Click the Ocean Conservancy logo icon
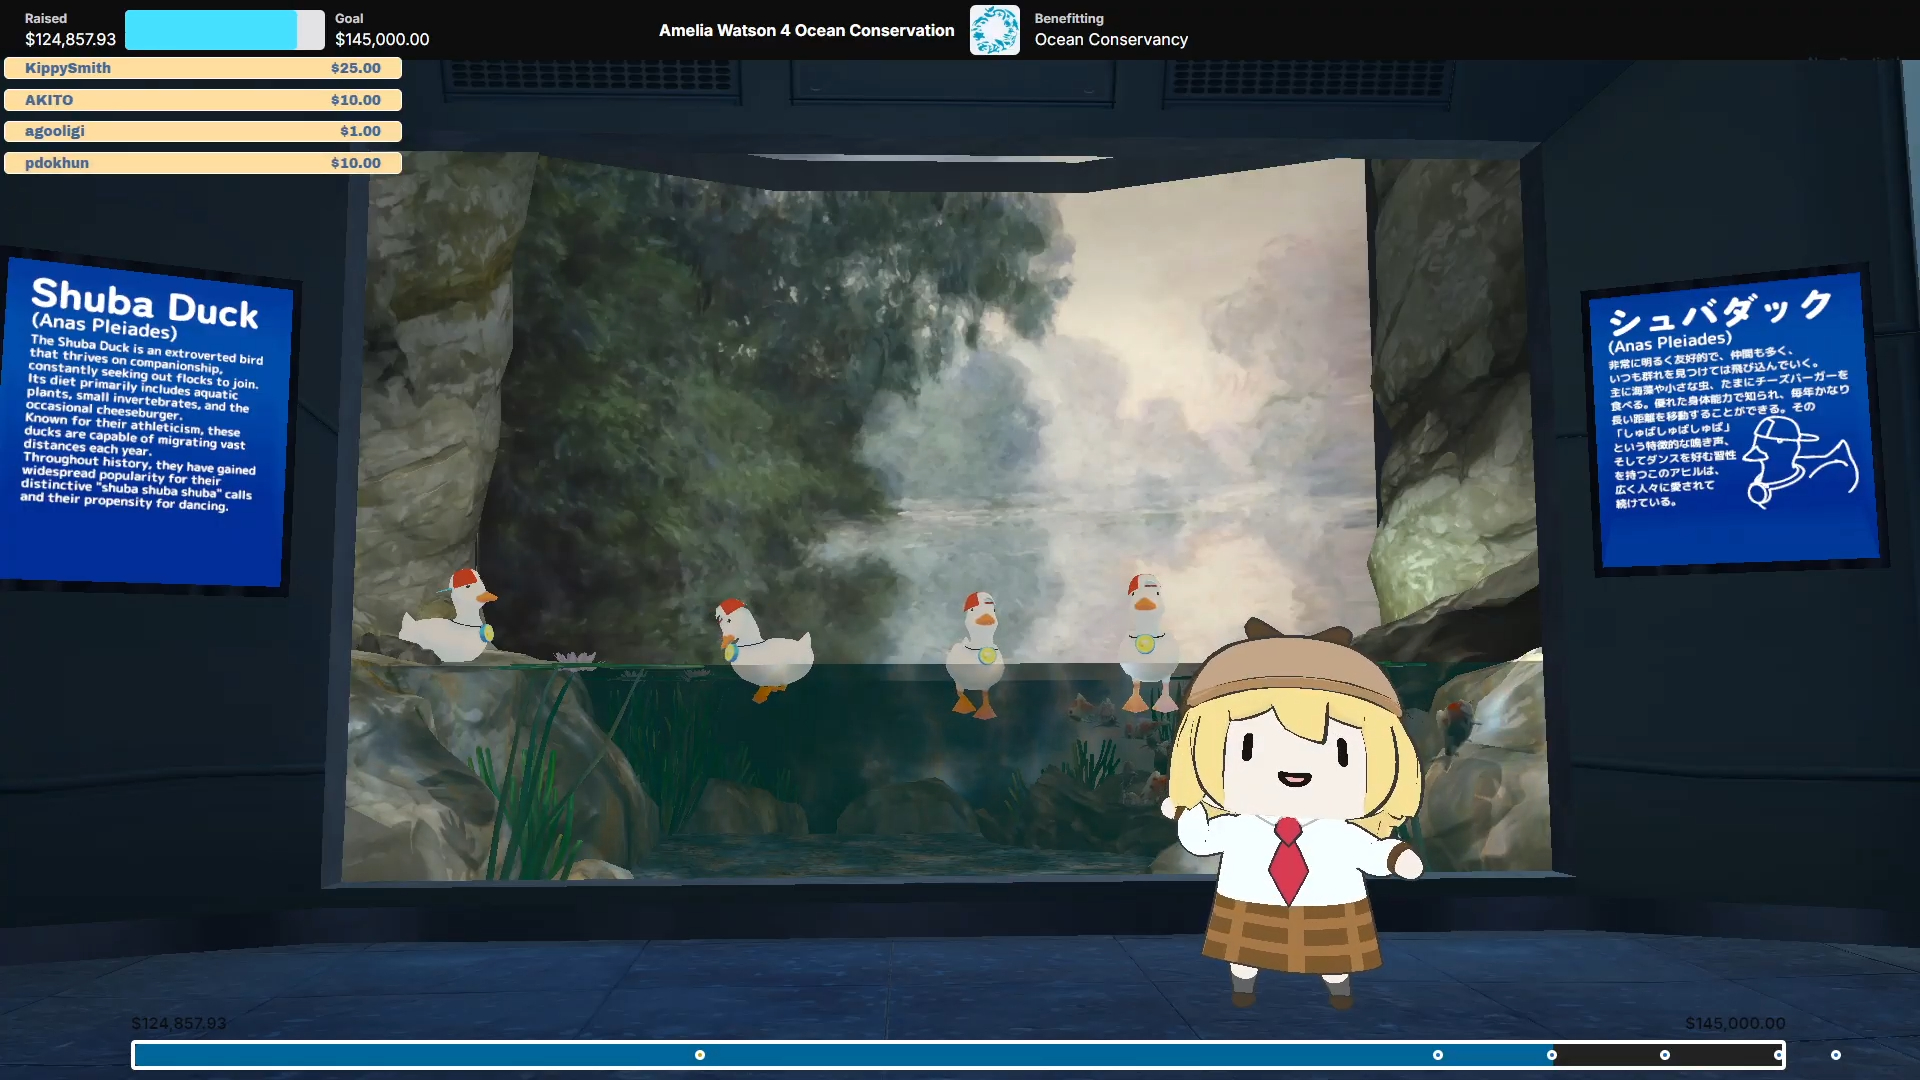The image size is (1920, 1080). tap(994, 30)
